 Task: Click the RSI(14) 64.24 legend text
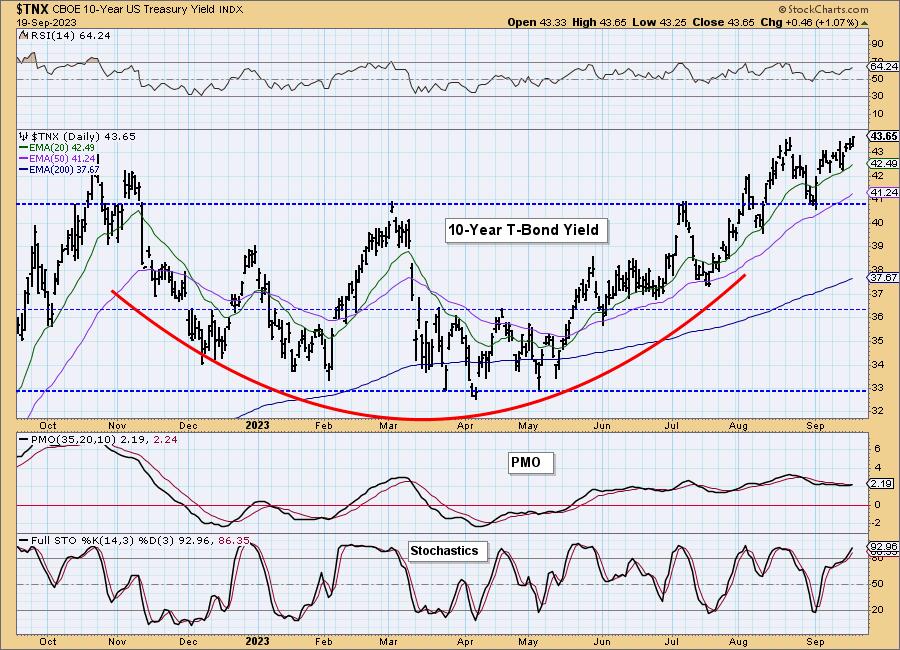tap(69, 35)
